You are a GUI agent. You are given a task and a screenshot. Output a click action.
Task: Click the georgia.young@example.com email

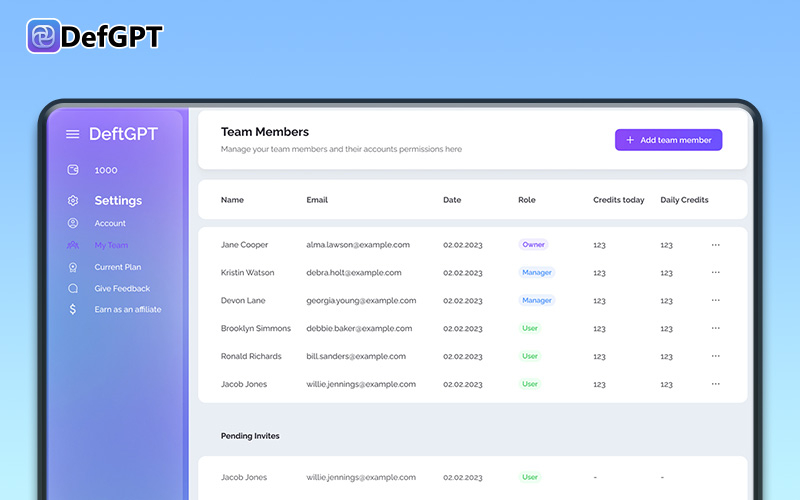coord(361,301)
